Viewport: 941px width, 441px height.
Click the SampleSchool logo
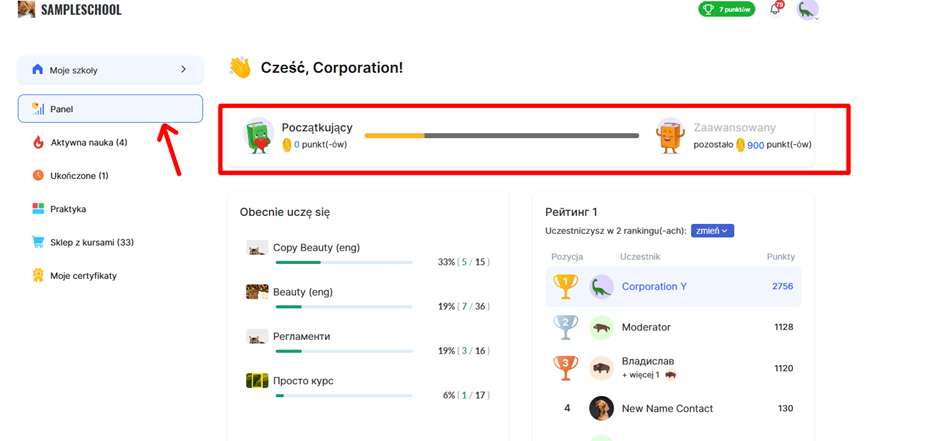[x=71, y=10]
